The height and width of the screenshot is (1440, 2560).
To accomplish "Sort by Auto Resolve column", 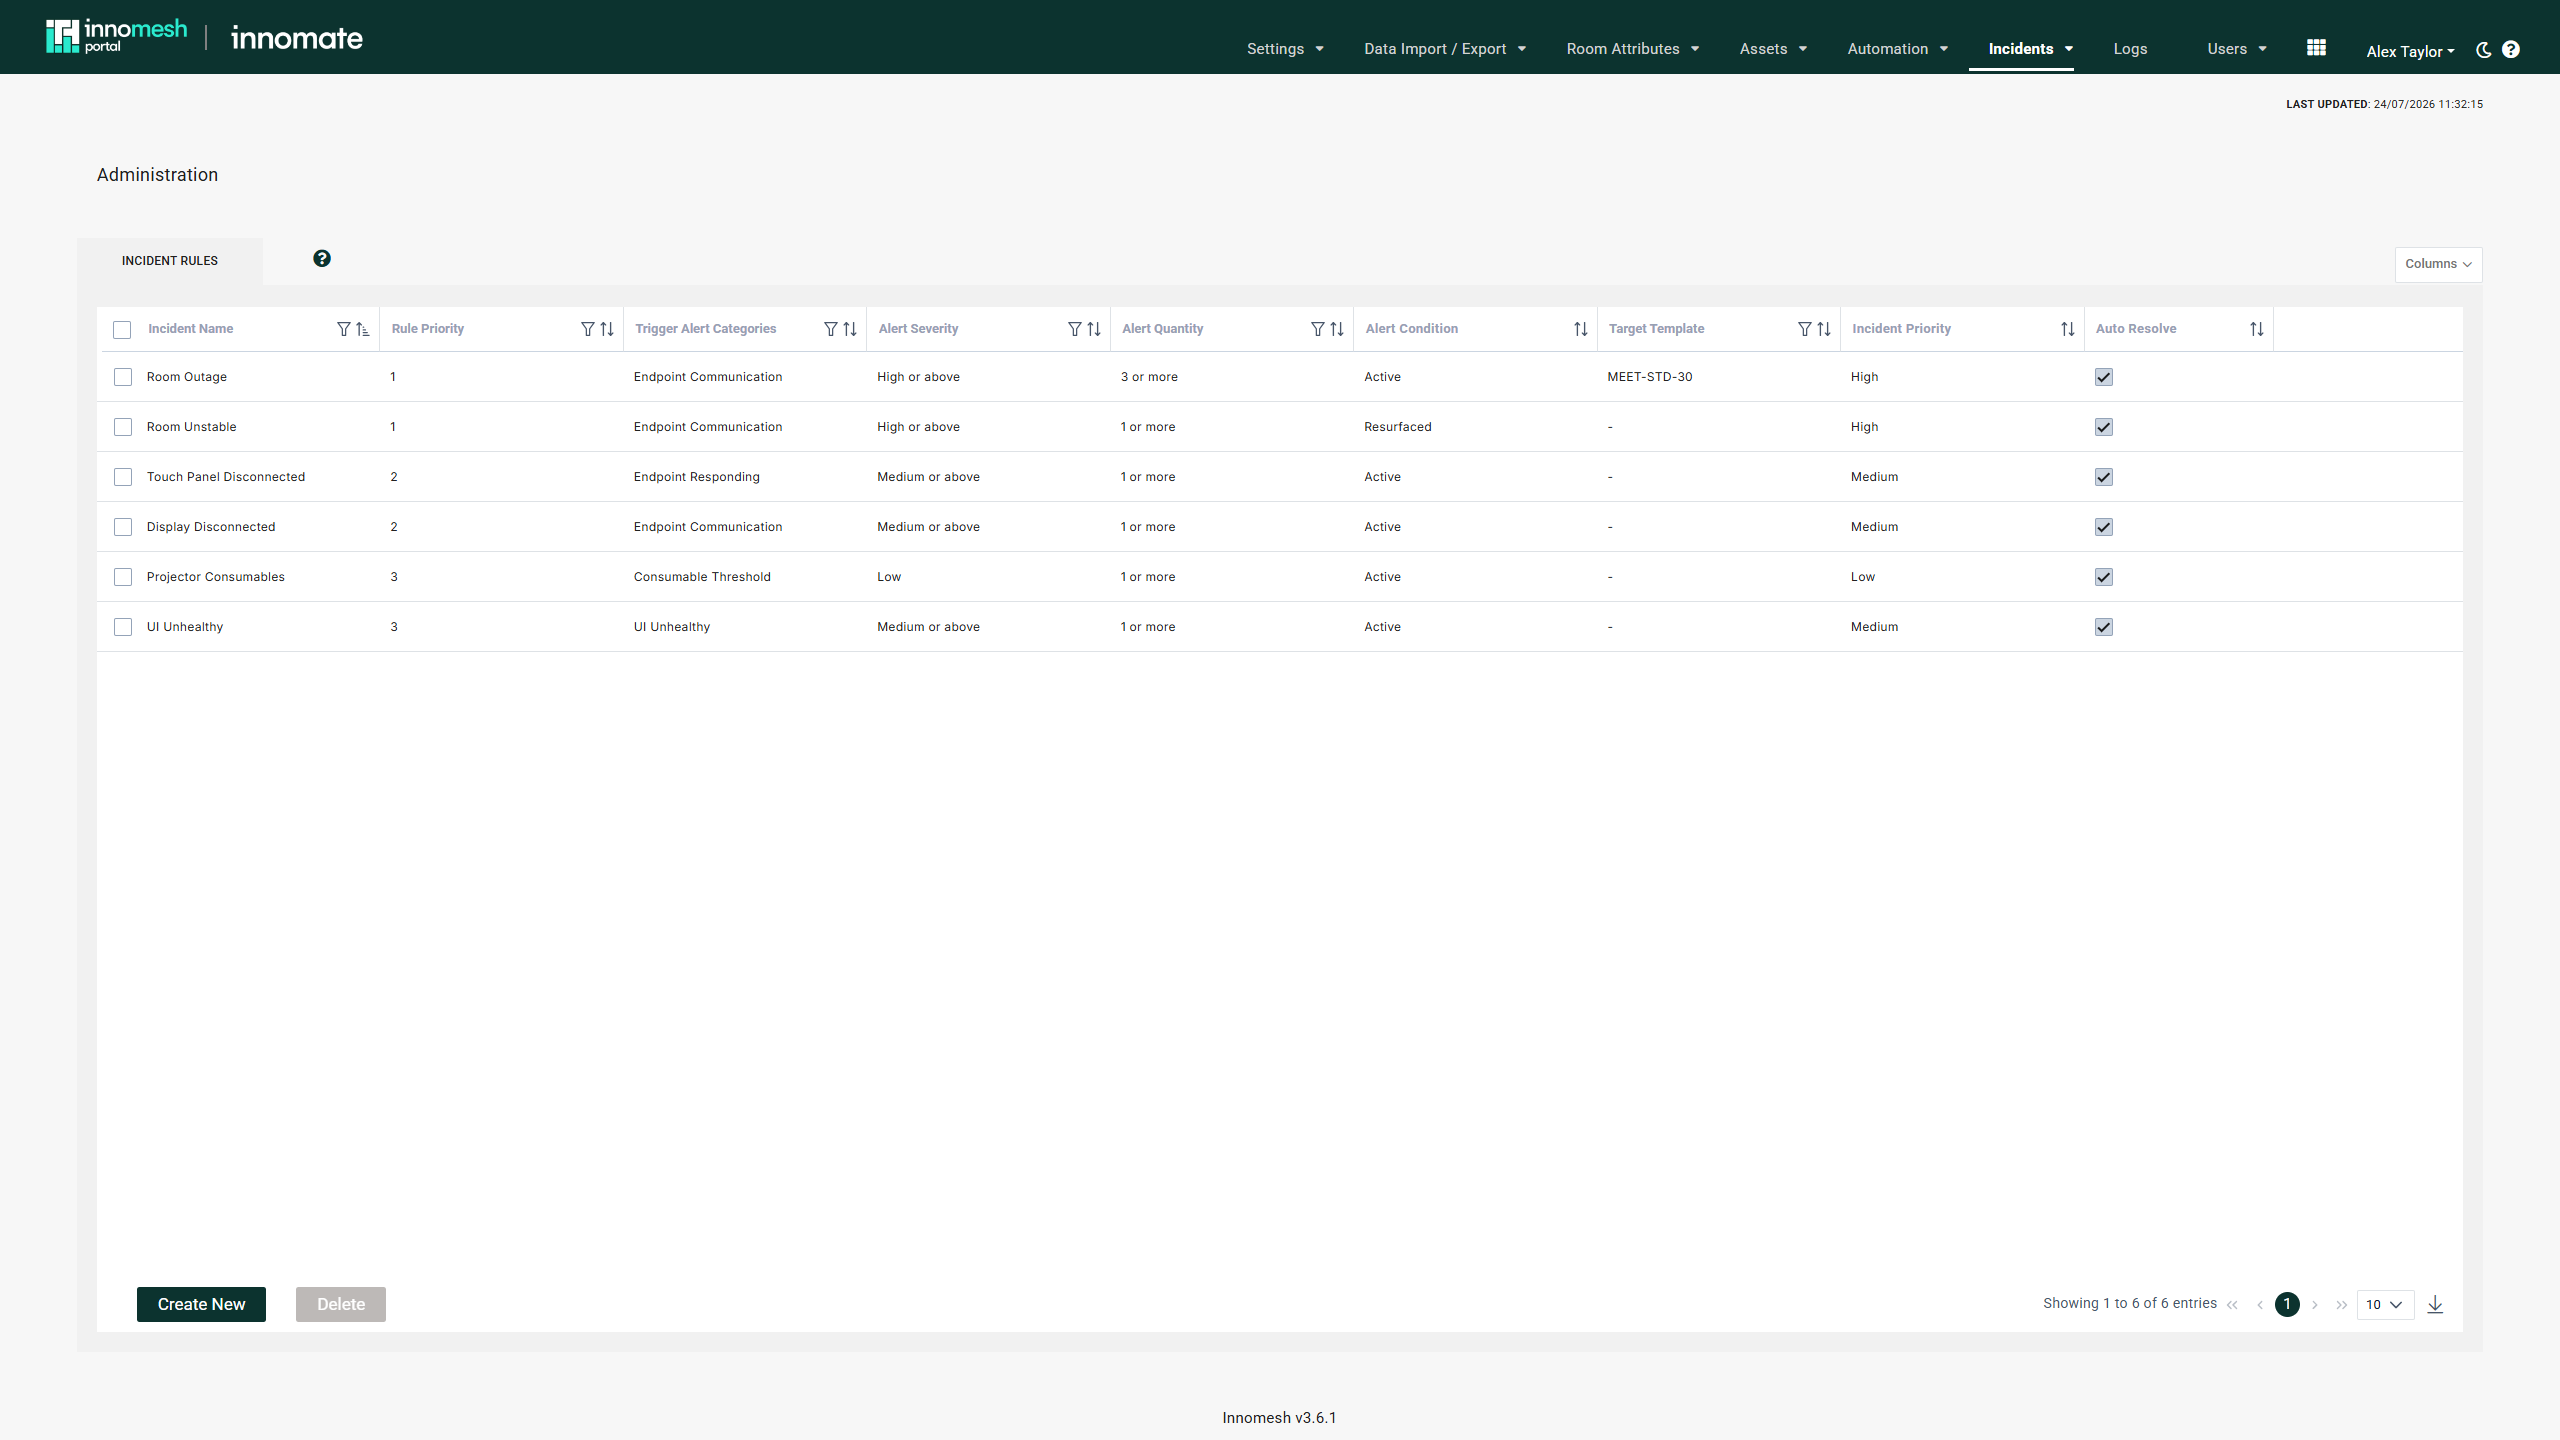I will (2257, 329).
